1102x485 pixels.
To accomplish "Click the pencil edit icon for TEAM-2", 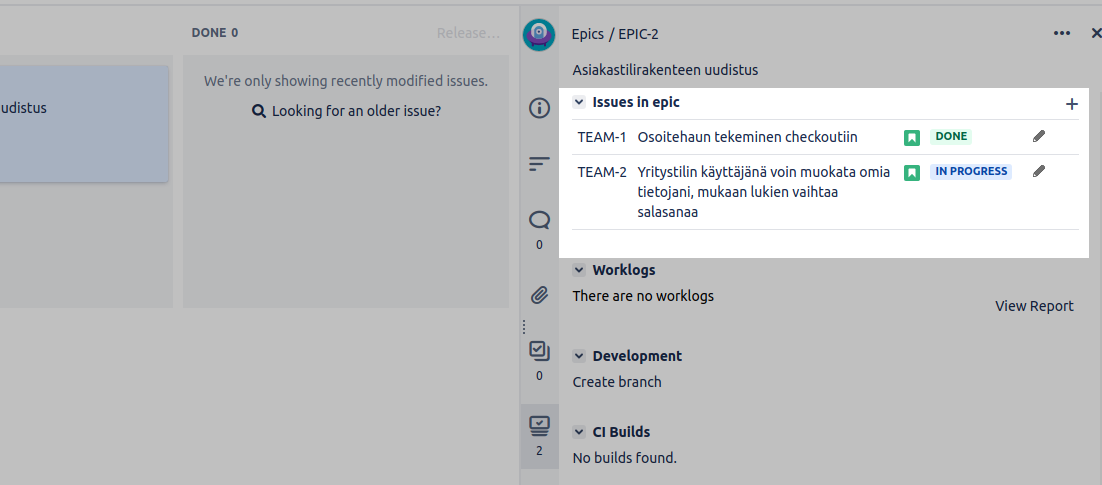I will [x=1039, y=171].
